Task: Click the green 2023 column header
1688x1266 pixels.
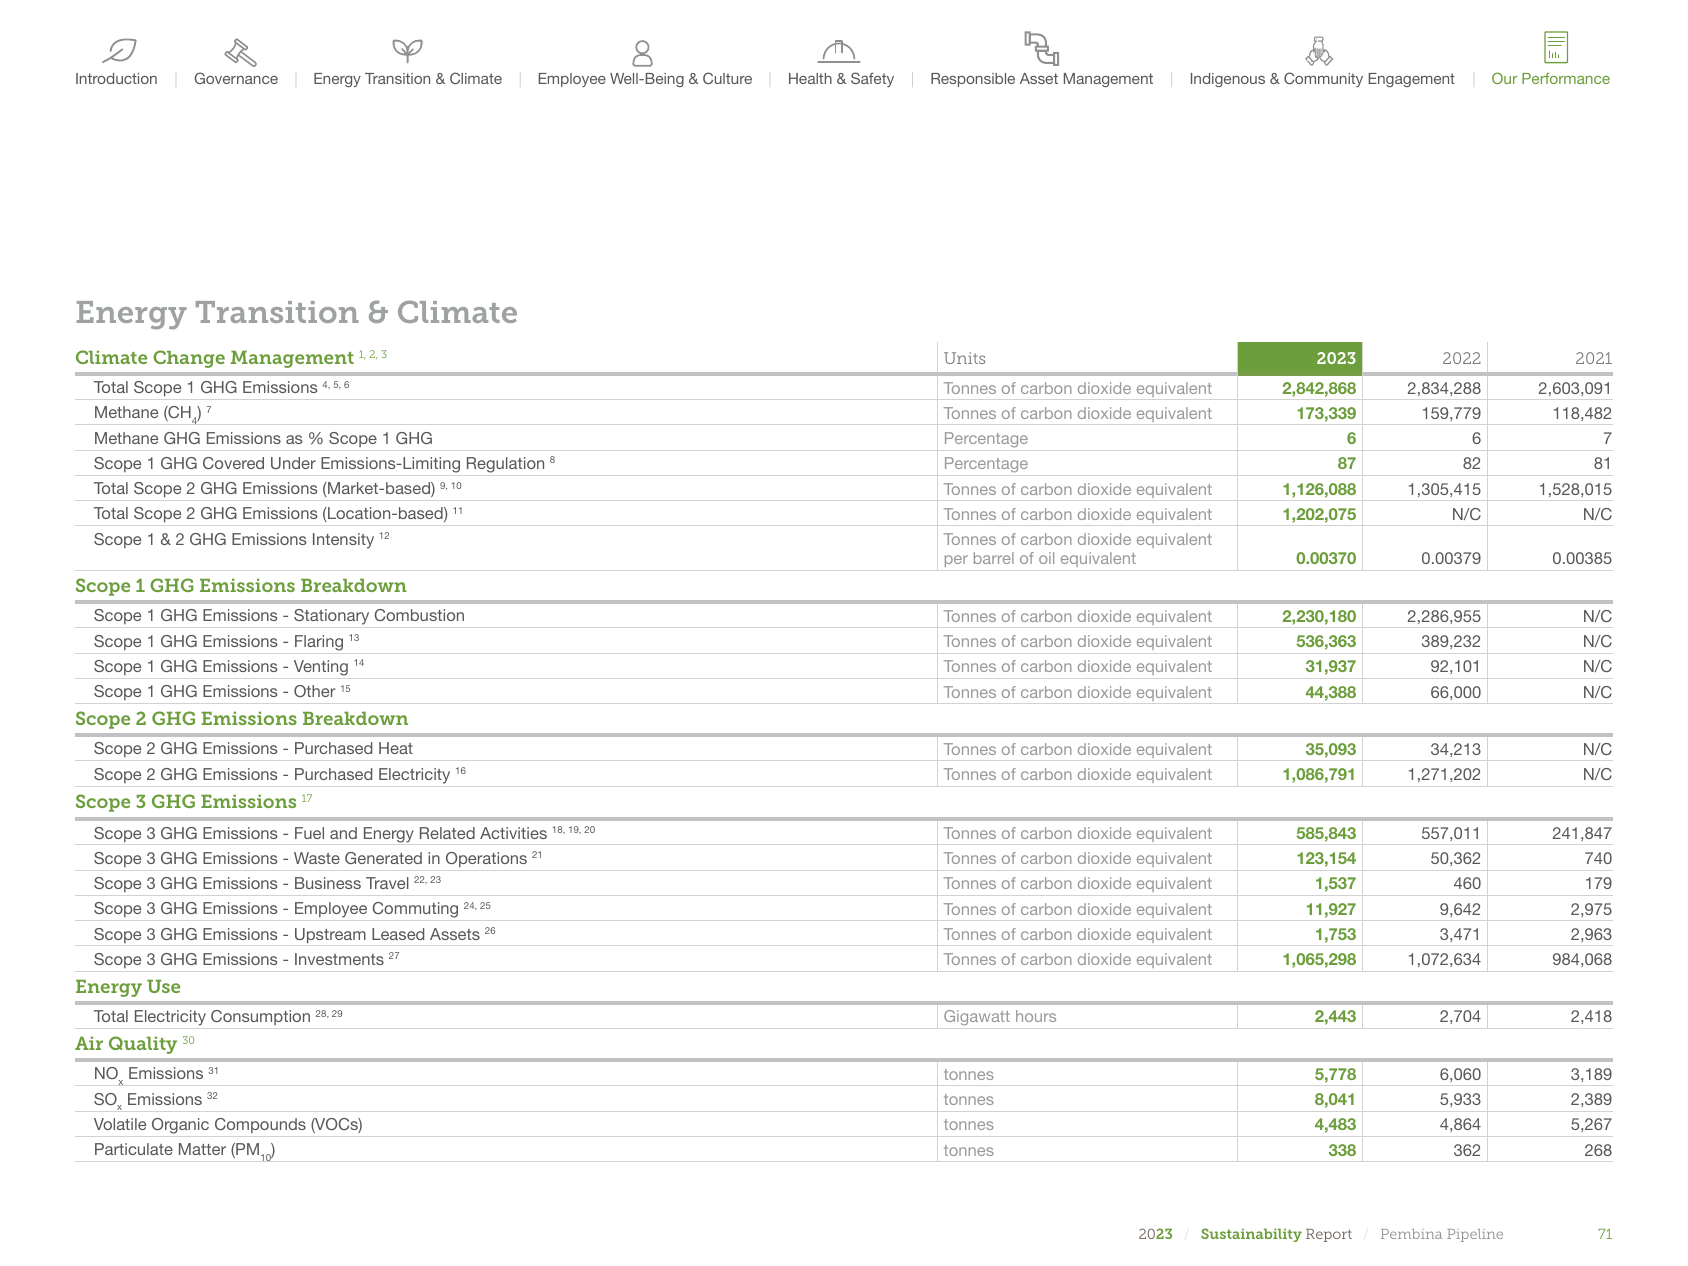Action: tap(1299, 358)
